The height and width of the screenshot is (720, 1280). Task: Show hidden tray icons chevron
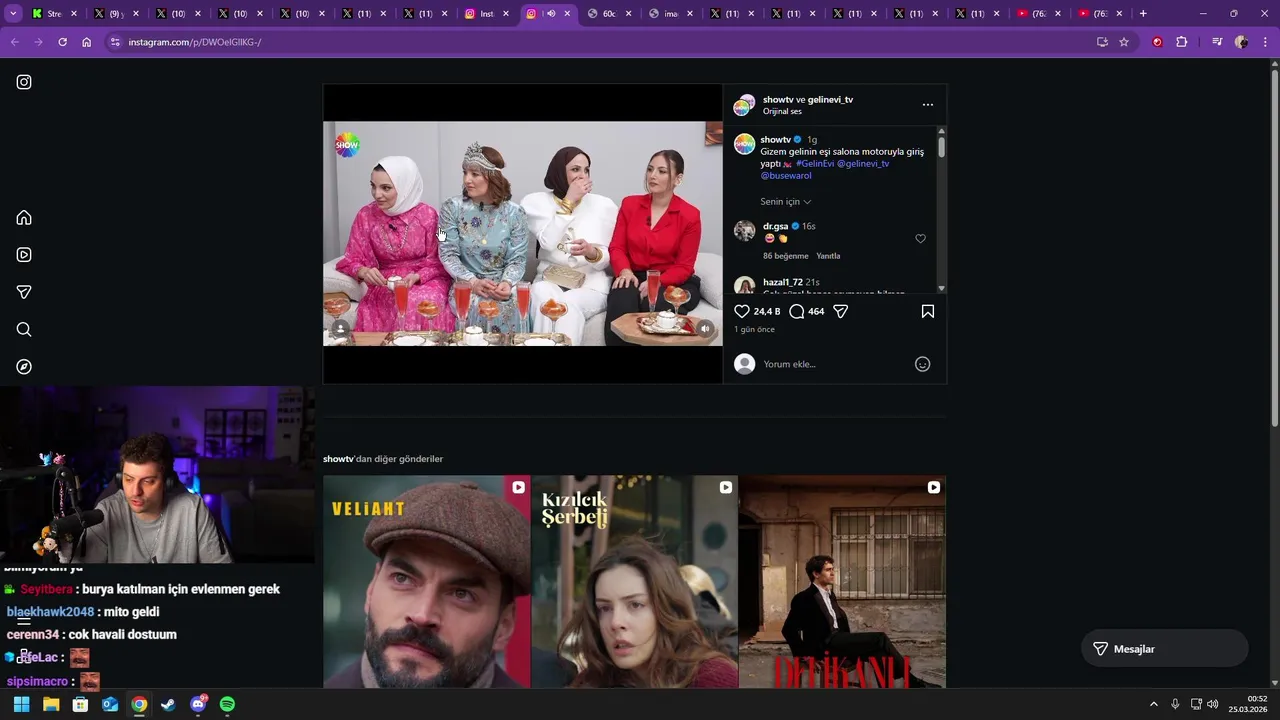(1154, 705)
